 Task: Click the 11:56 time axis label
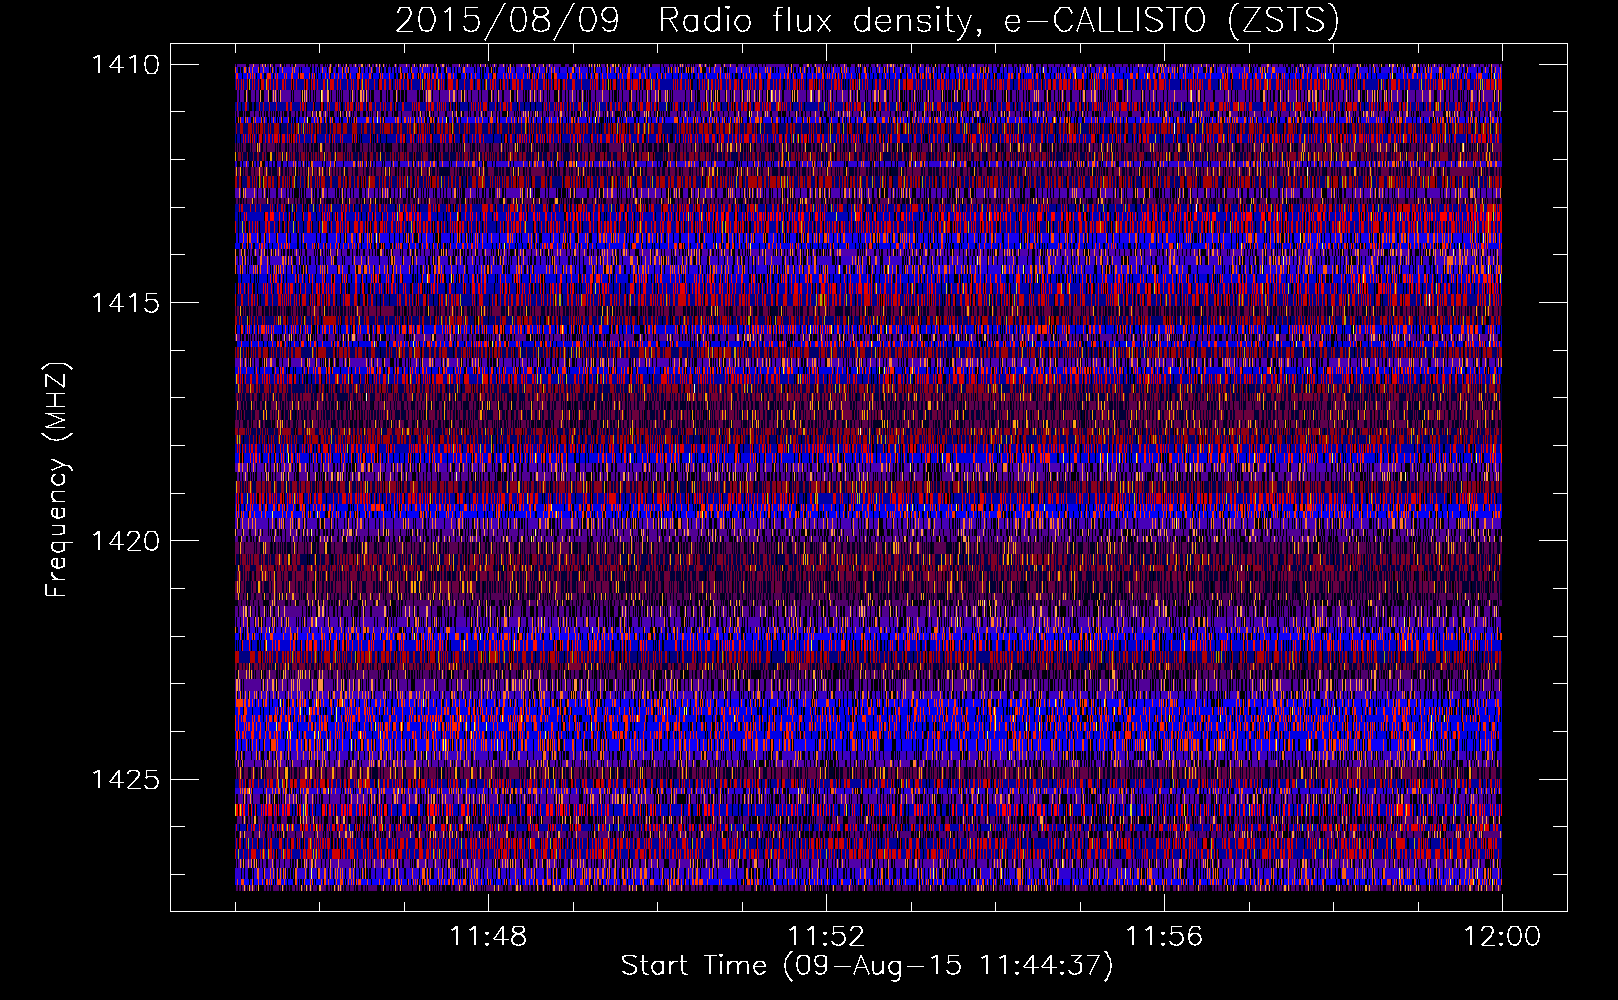pos(1164,937)
